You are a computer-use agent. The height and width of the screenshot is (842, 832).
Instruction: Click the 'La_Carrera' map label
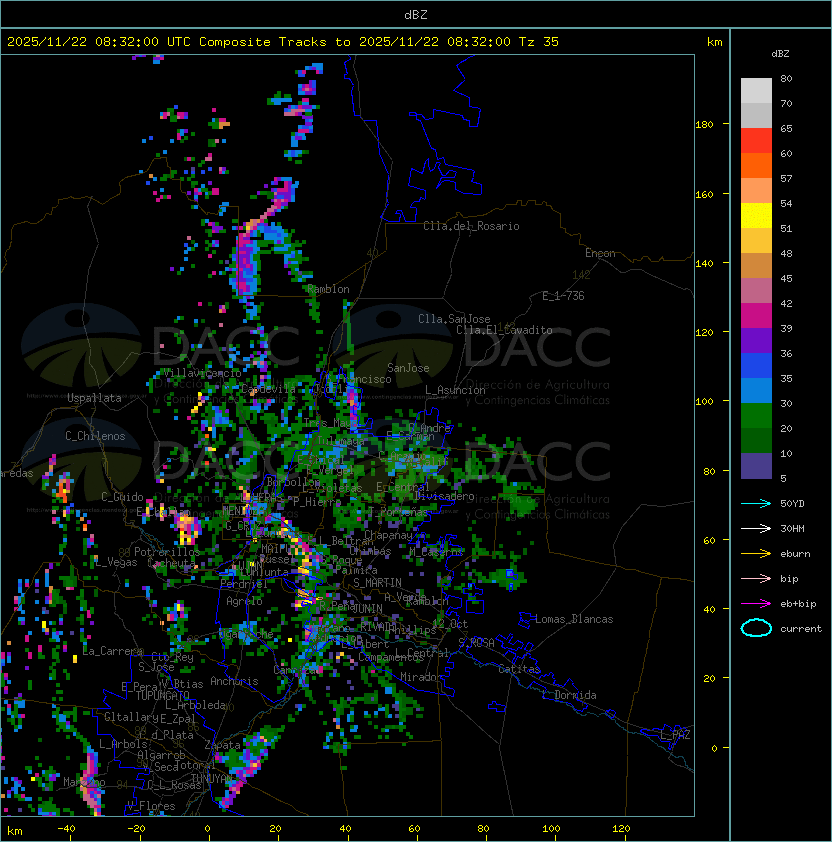112,651
